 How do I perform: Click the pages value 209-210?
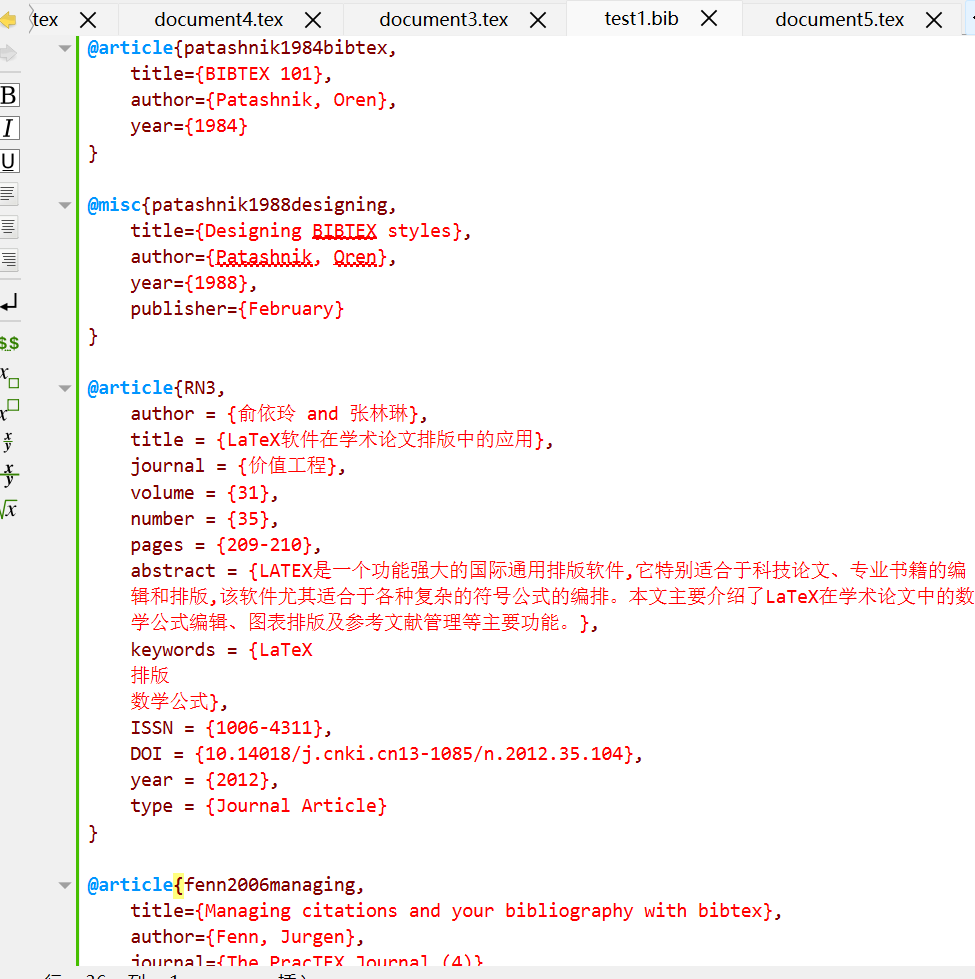tap(264, 545)
